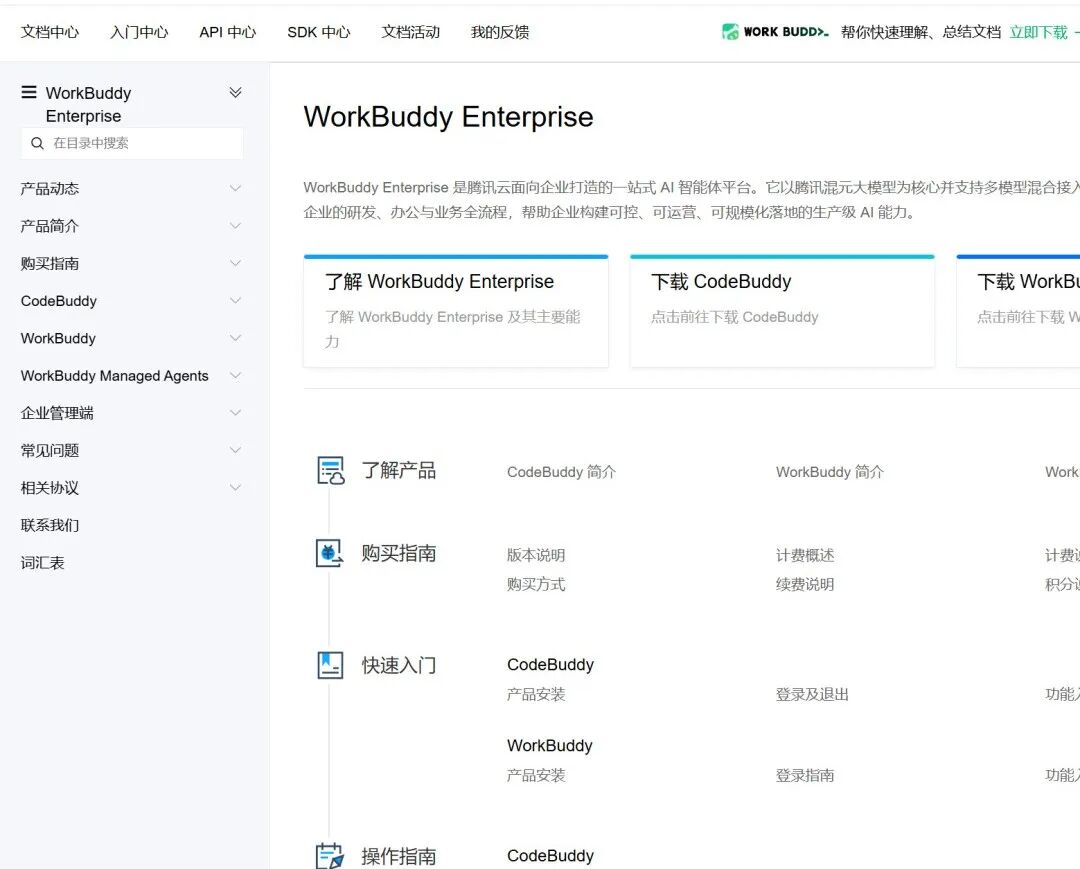This screenshot has height=869, width=1080.
Task: Open the 计费概述 link
Action: click(x=805, y=555)
